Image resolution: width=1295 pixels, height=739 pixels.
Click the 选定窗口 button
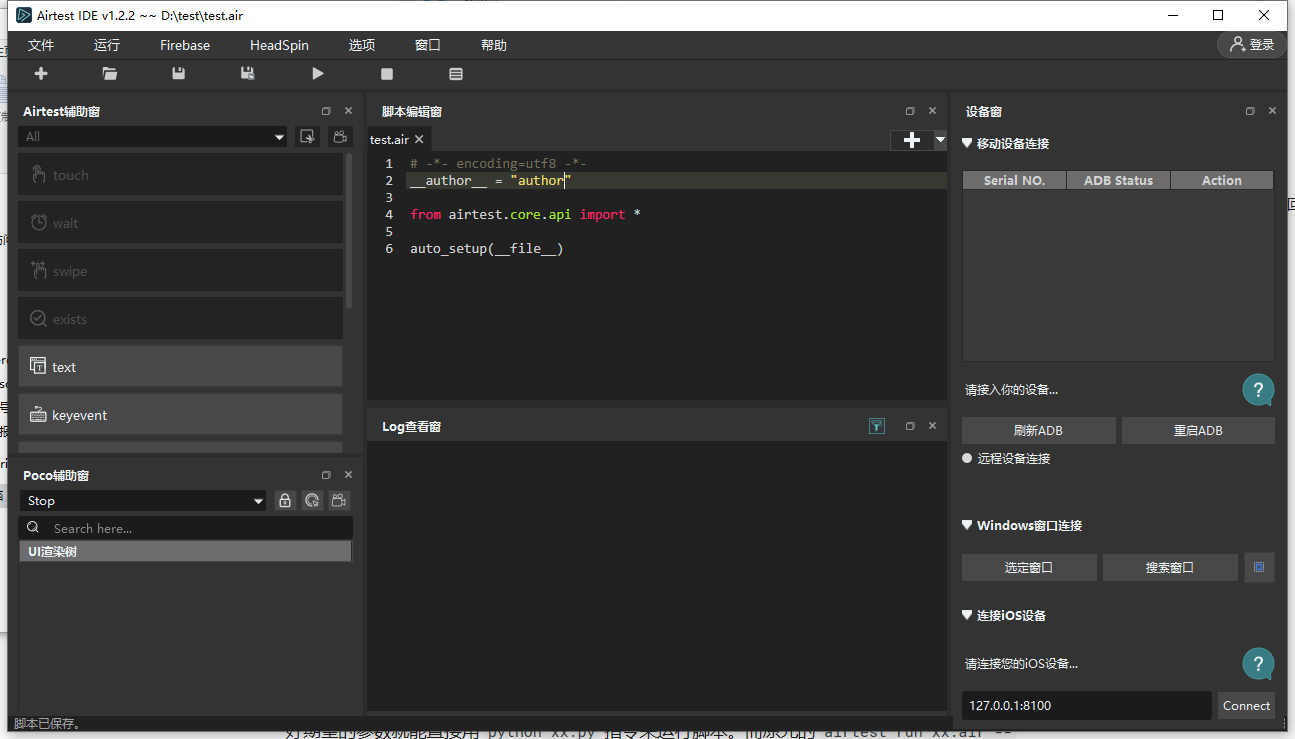(1029, 568)
